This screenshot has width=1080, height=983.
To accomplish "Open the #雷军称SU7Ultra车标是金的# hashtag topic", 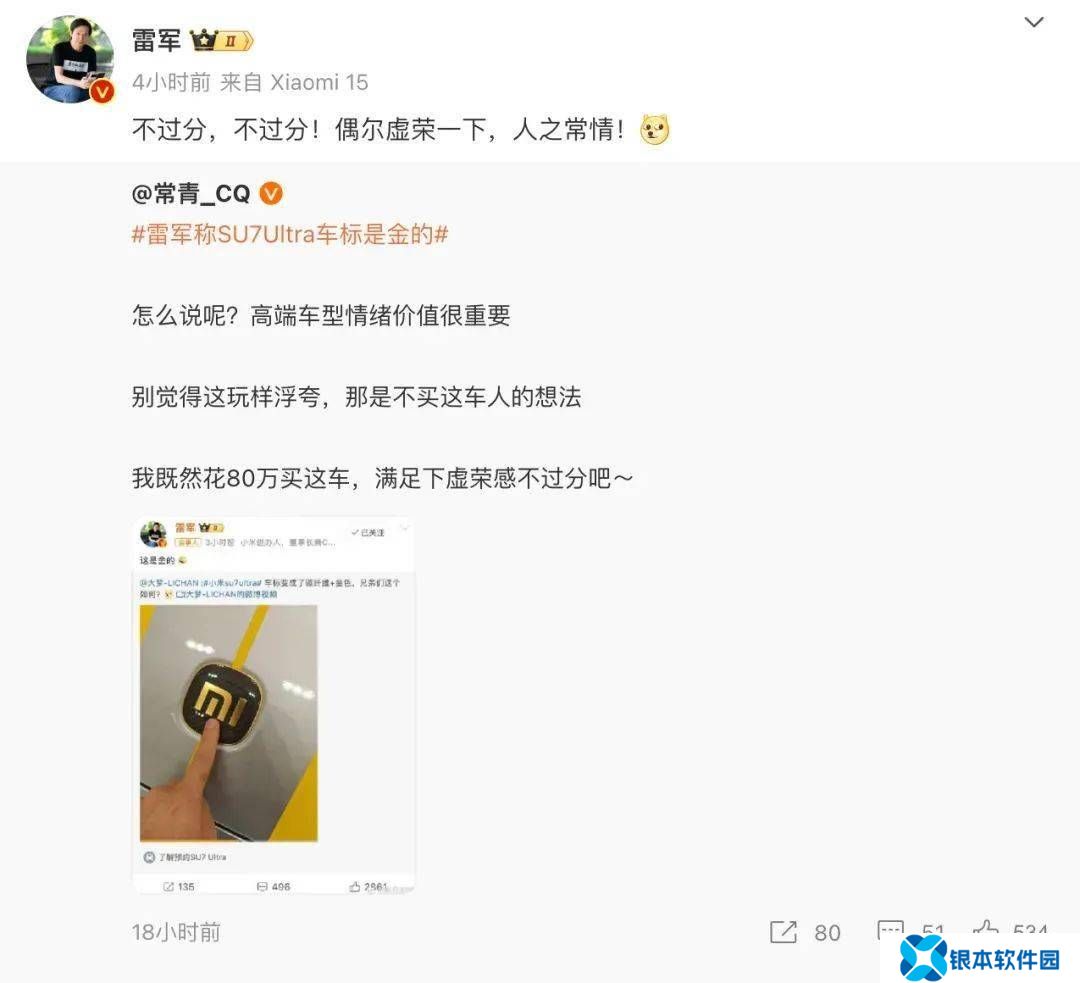I will (x=290, y=234).
